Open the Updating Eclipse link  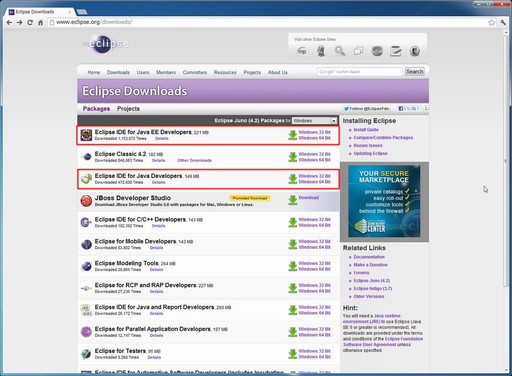[370, 154]
